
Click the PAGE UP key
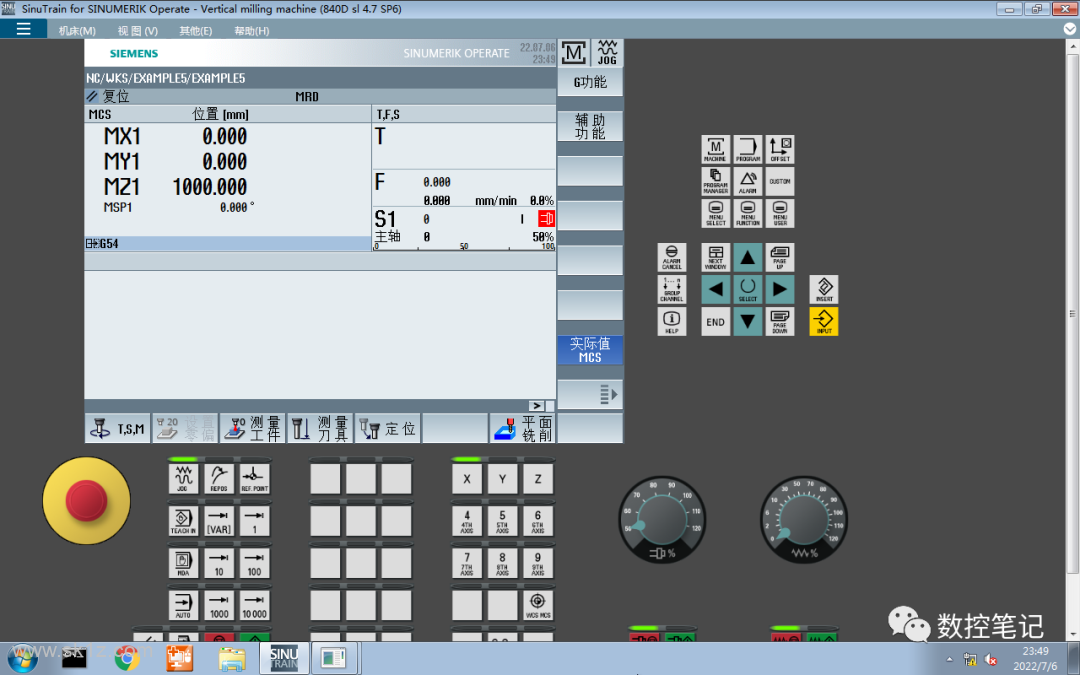point(780,257)
